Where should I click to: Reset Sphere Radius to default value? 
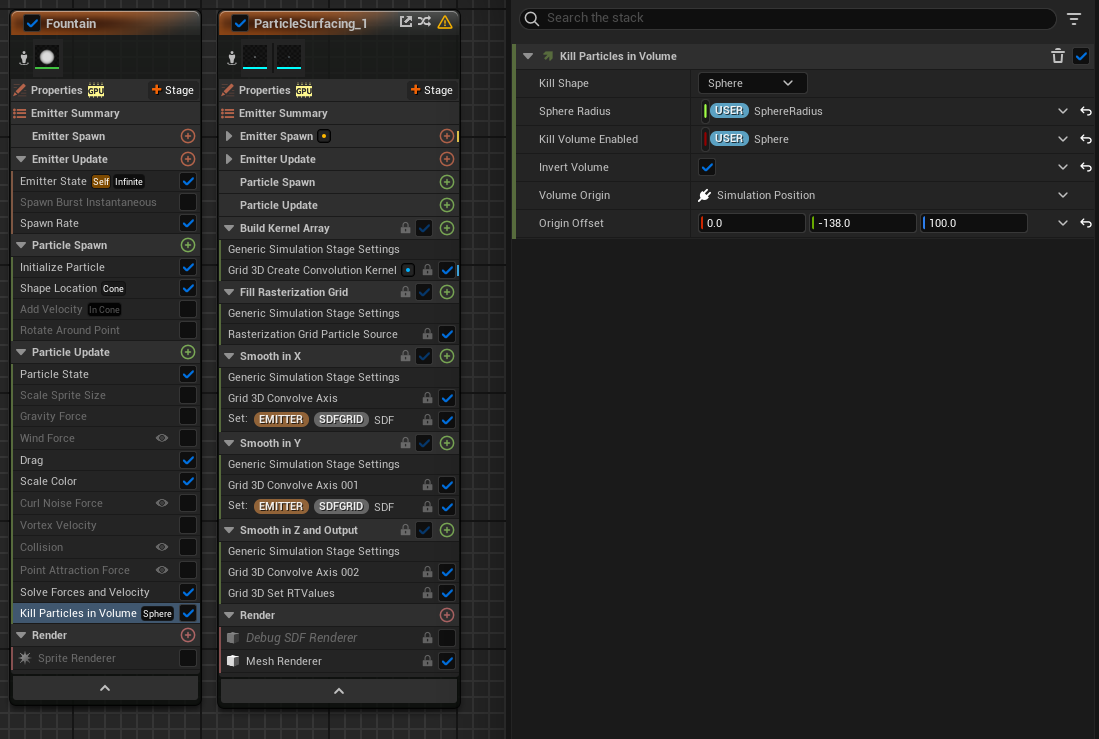tap(1086, 111)
